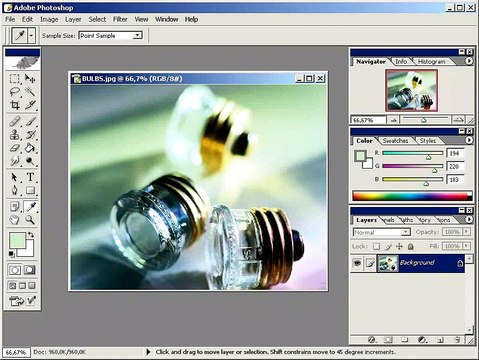Toggle Lock image pixels brush icon
The height and width of the screenshot is (360, 479).
point(388,247)
